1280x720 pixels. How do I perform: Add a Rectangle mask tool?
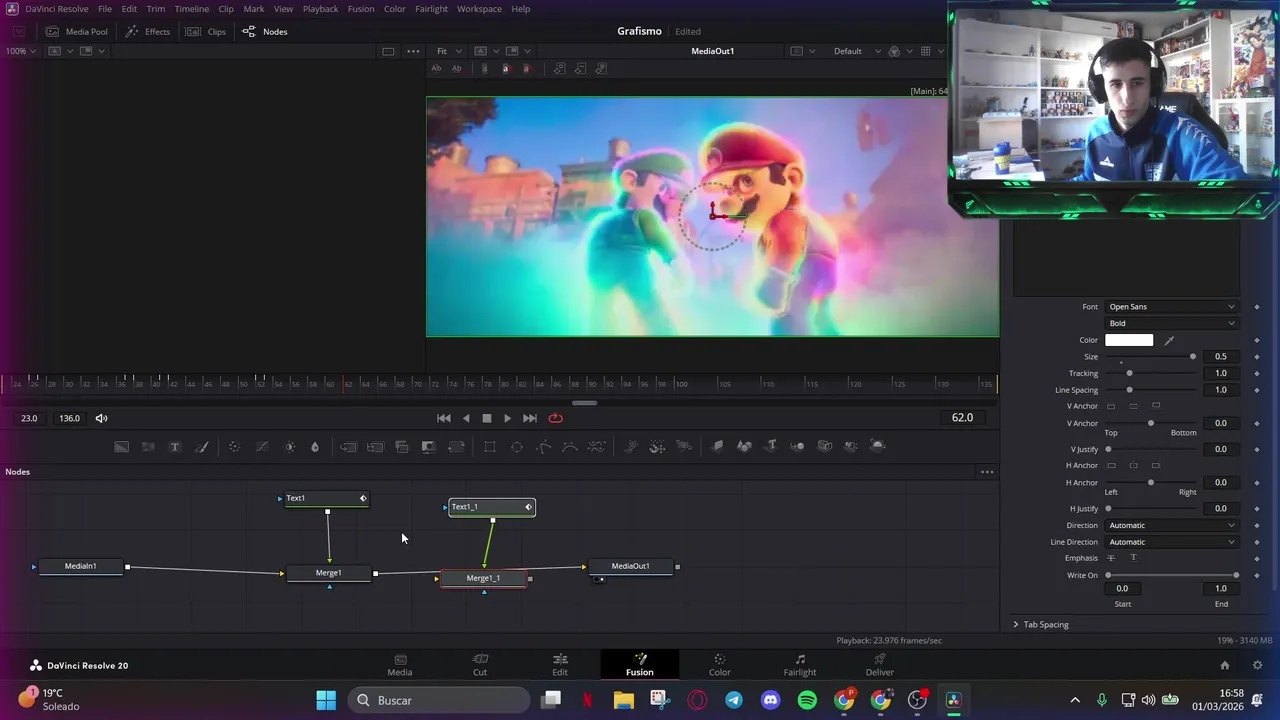click(490, 446)
